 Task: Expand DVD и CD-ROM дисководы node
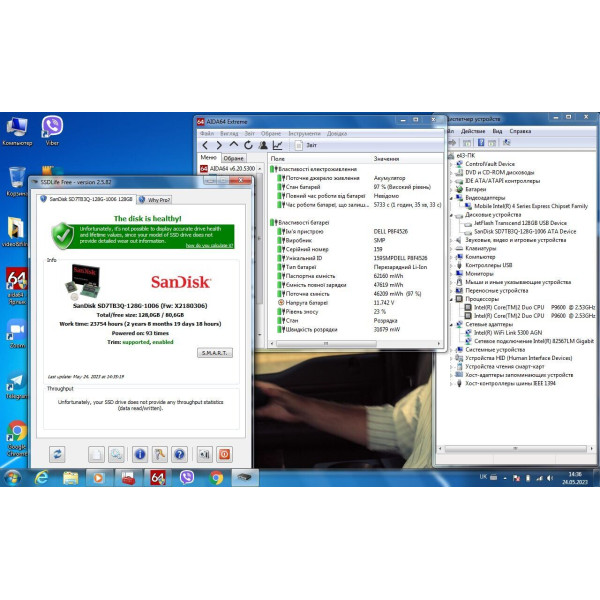pyautogui.click(x=452, y=172)
